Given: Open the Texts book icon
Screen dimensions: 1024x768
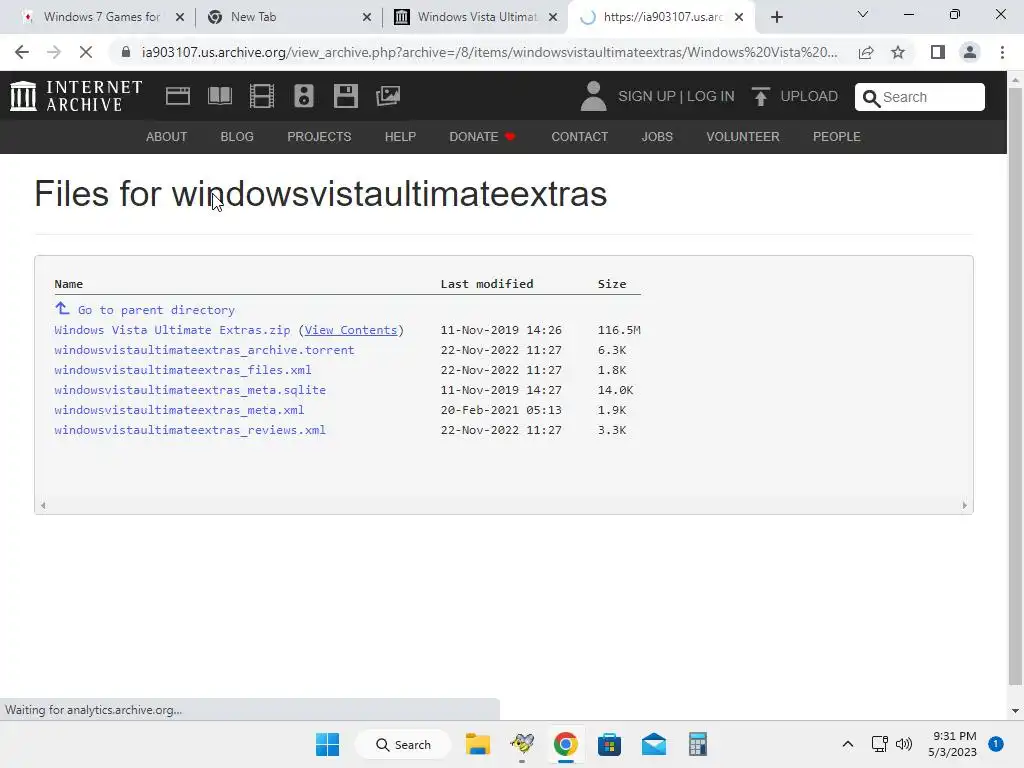Looking at the screenshot, I should tap(219, 96).
